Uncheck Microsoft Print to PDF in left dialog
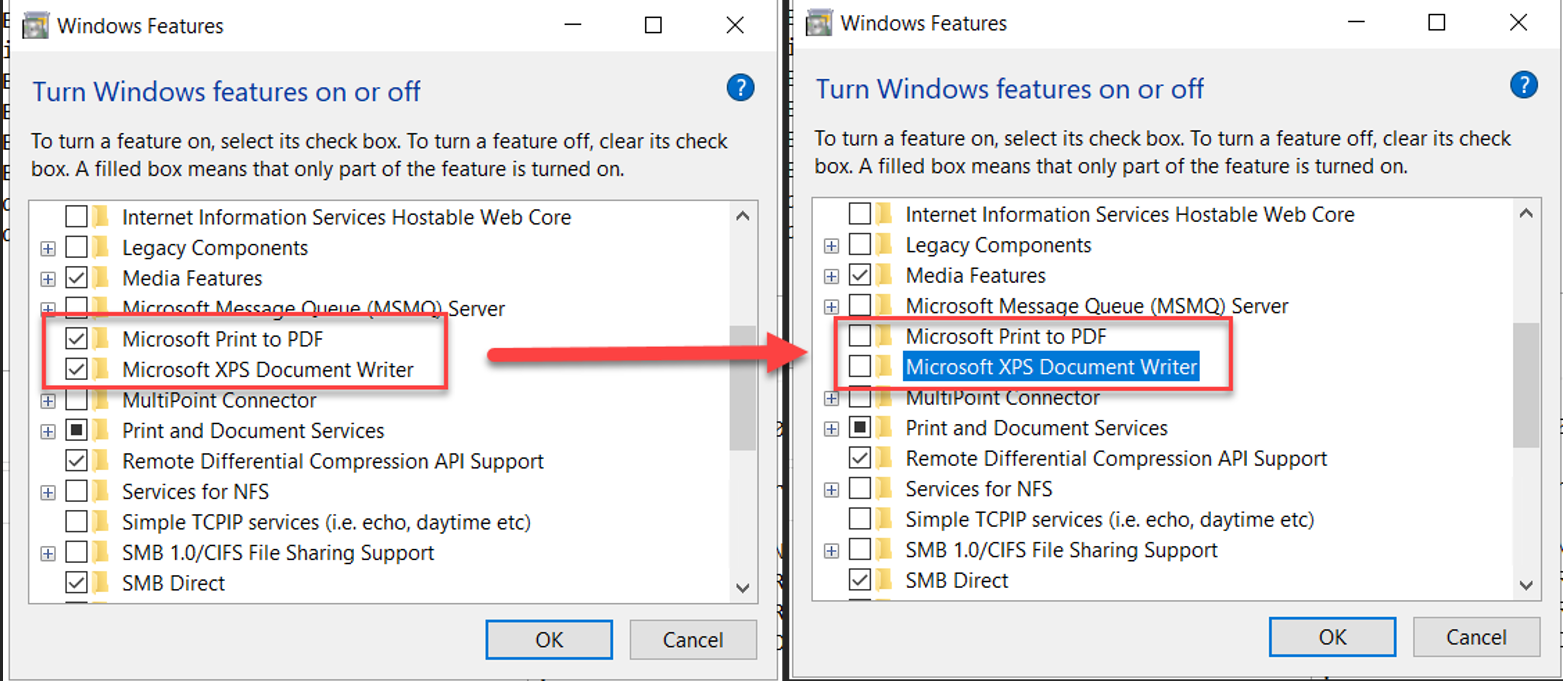This screenshot has width=1563, height=681. pos(76,339)
